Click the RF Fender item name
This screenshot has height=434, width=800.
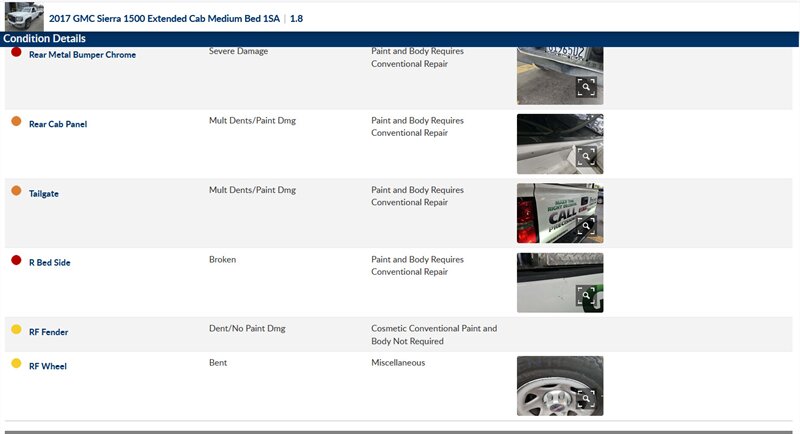[48, 332]
